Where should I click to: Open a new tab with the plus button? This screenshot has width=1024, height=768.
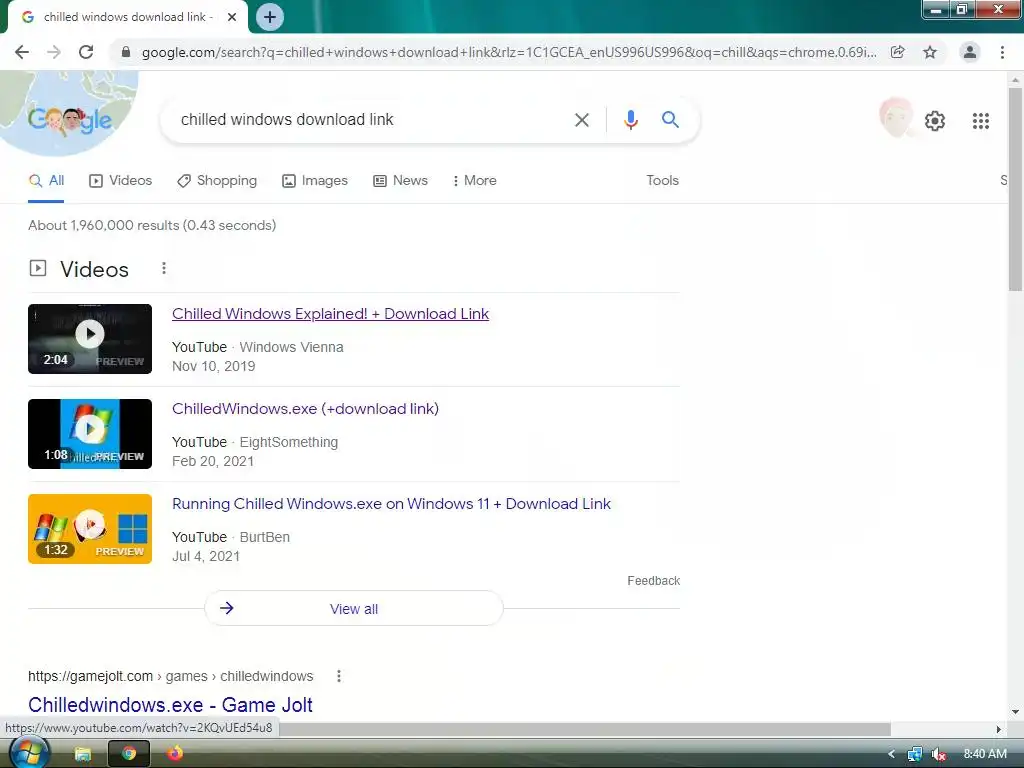coord(270,17)
